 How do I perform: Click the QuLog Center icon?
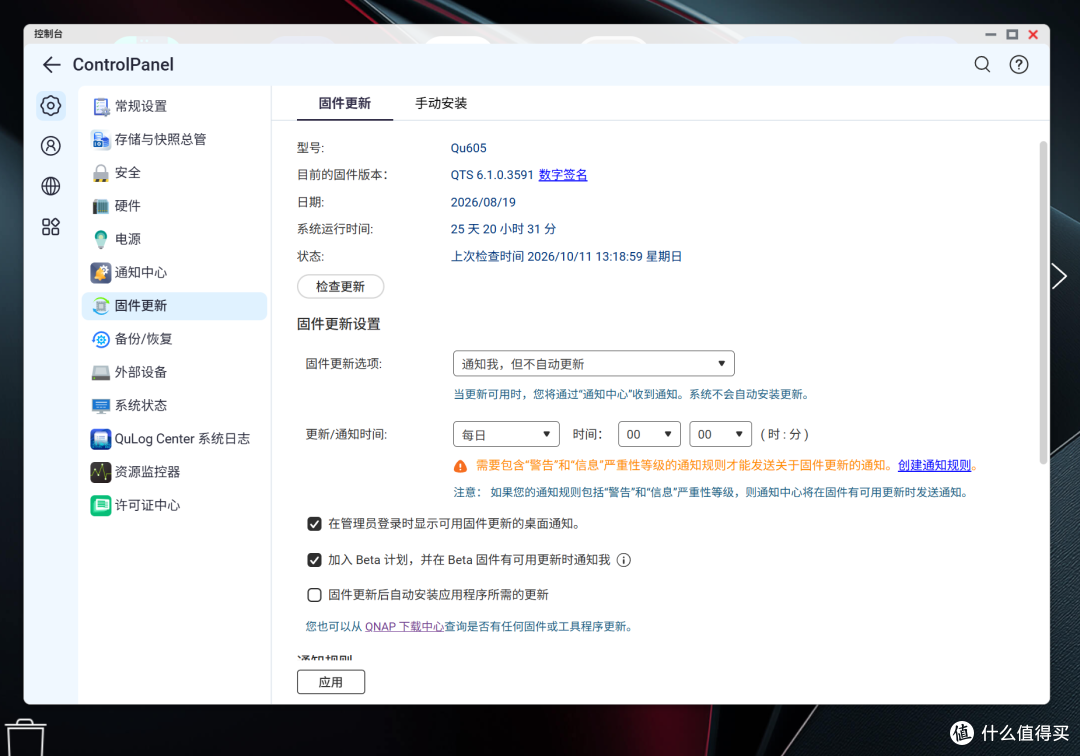(x=101, y=439)
